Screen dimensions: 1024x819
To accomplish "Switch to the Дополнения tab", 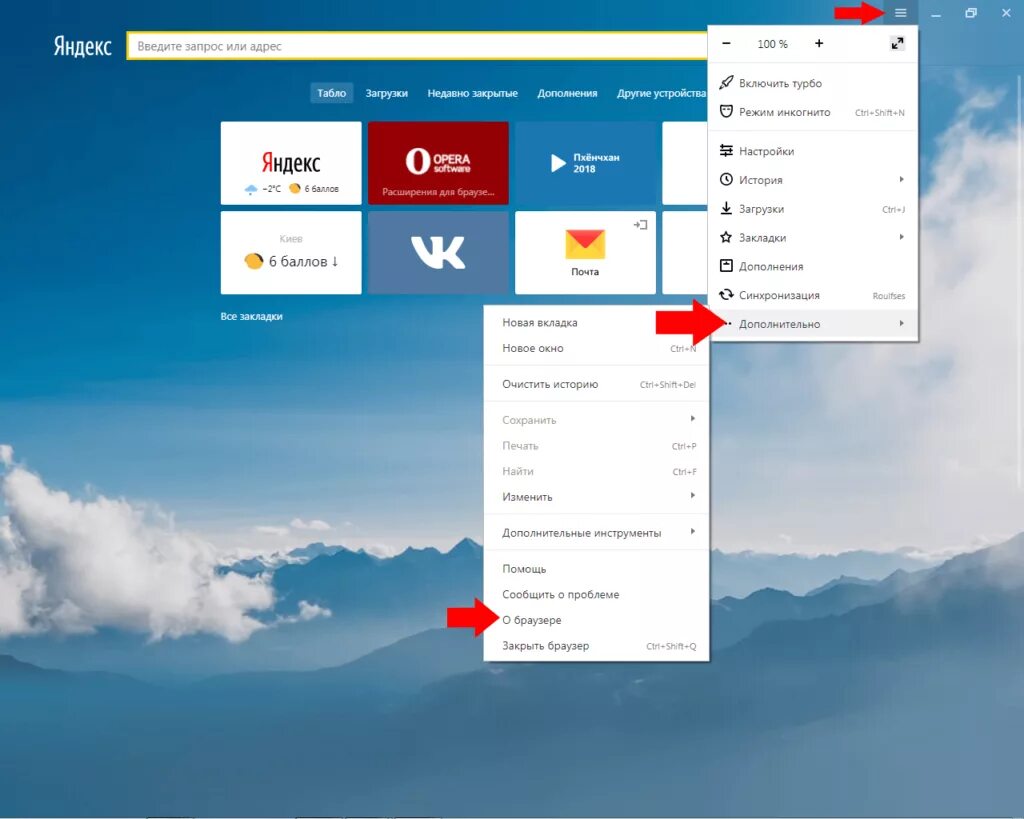I will tap(567, 93).
